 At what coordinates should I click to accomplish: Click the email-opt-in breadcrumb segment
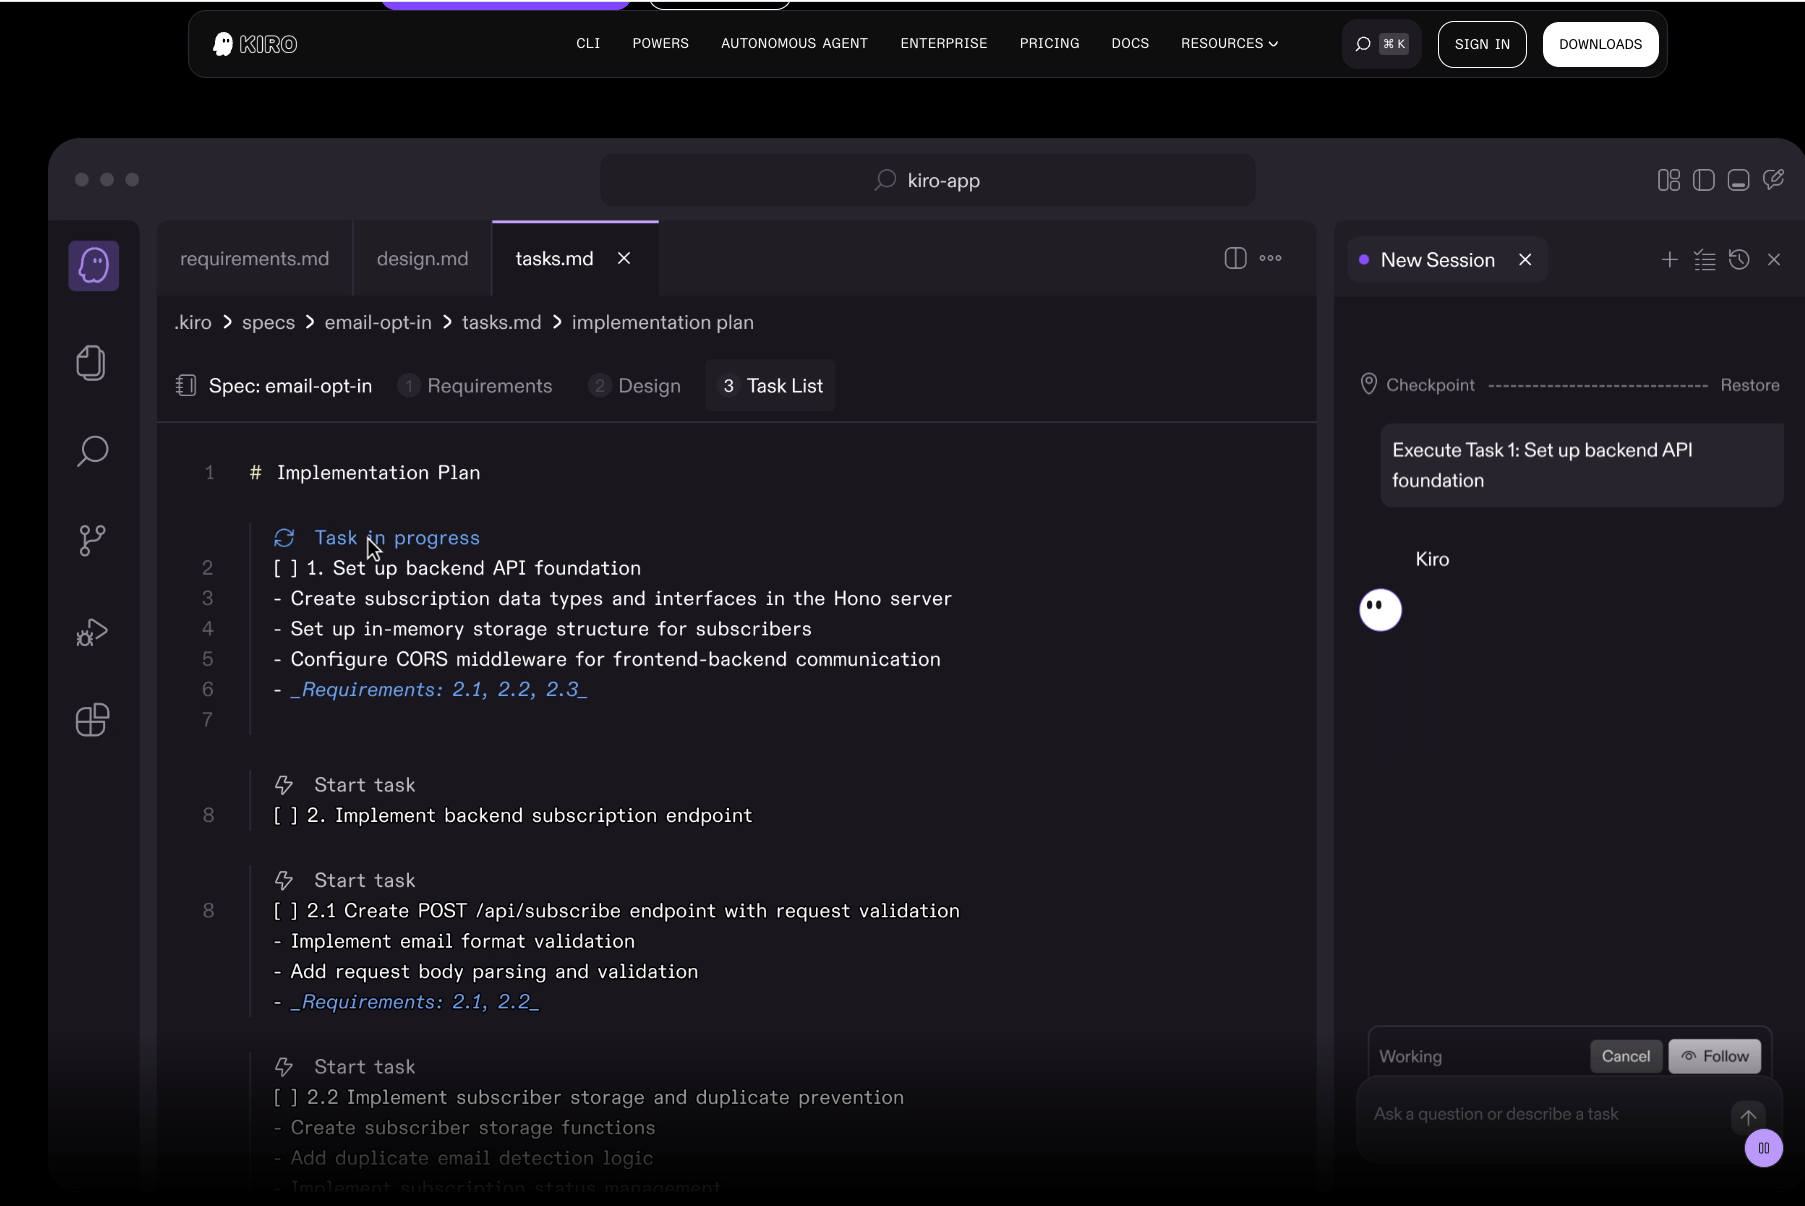(x=378, y=323)
